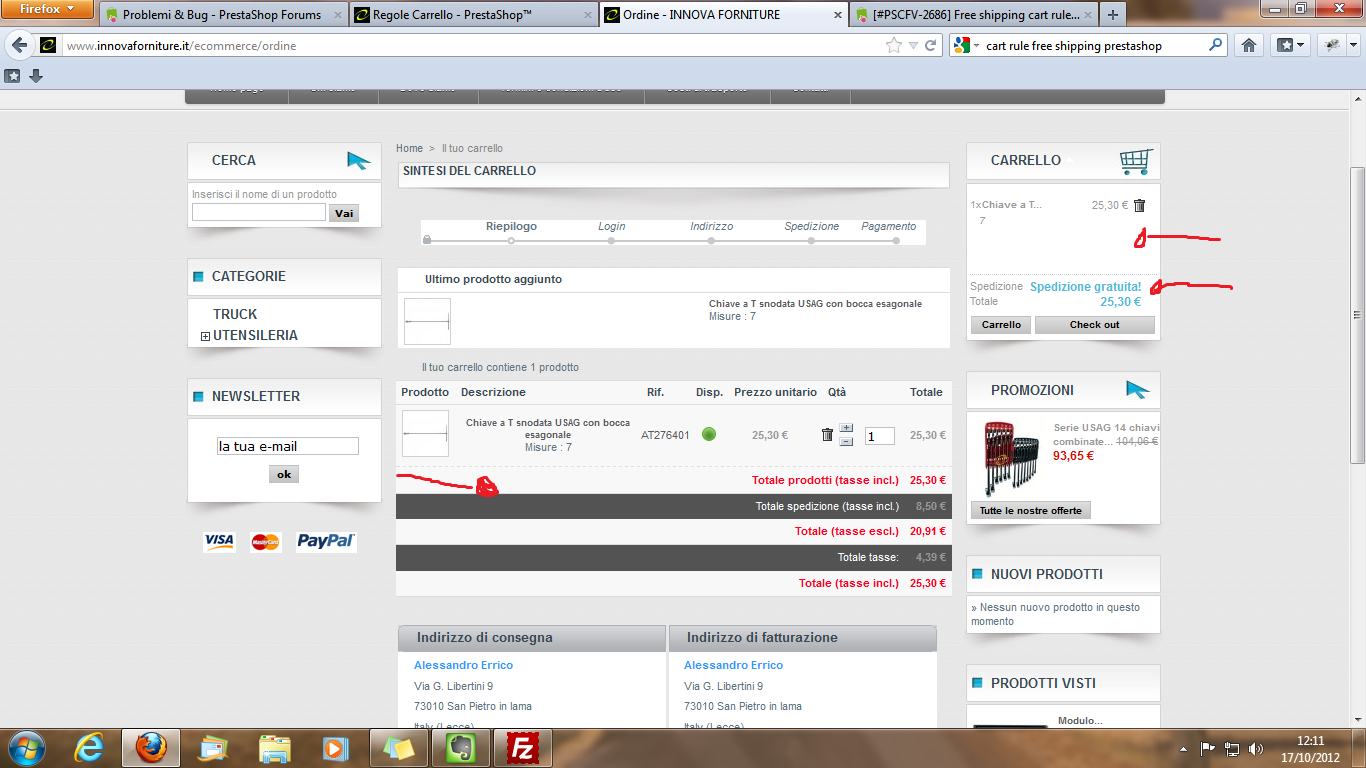Open the Serie USAG 14 chiavi promotion link
Viewport: 1366px width, 768px height.
click(x=1105, y=434)
